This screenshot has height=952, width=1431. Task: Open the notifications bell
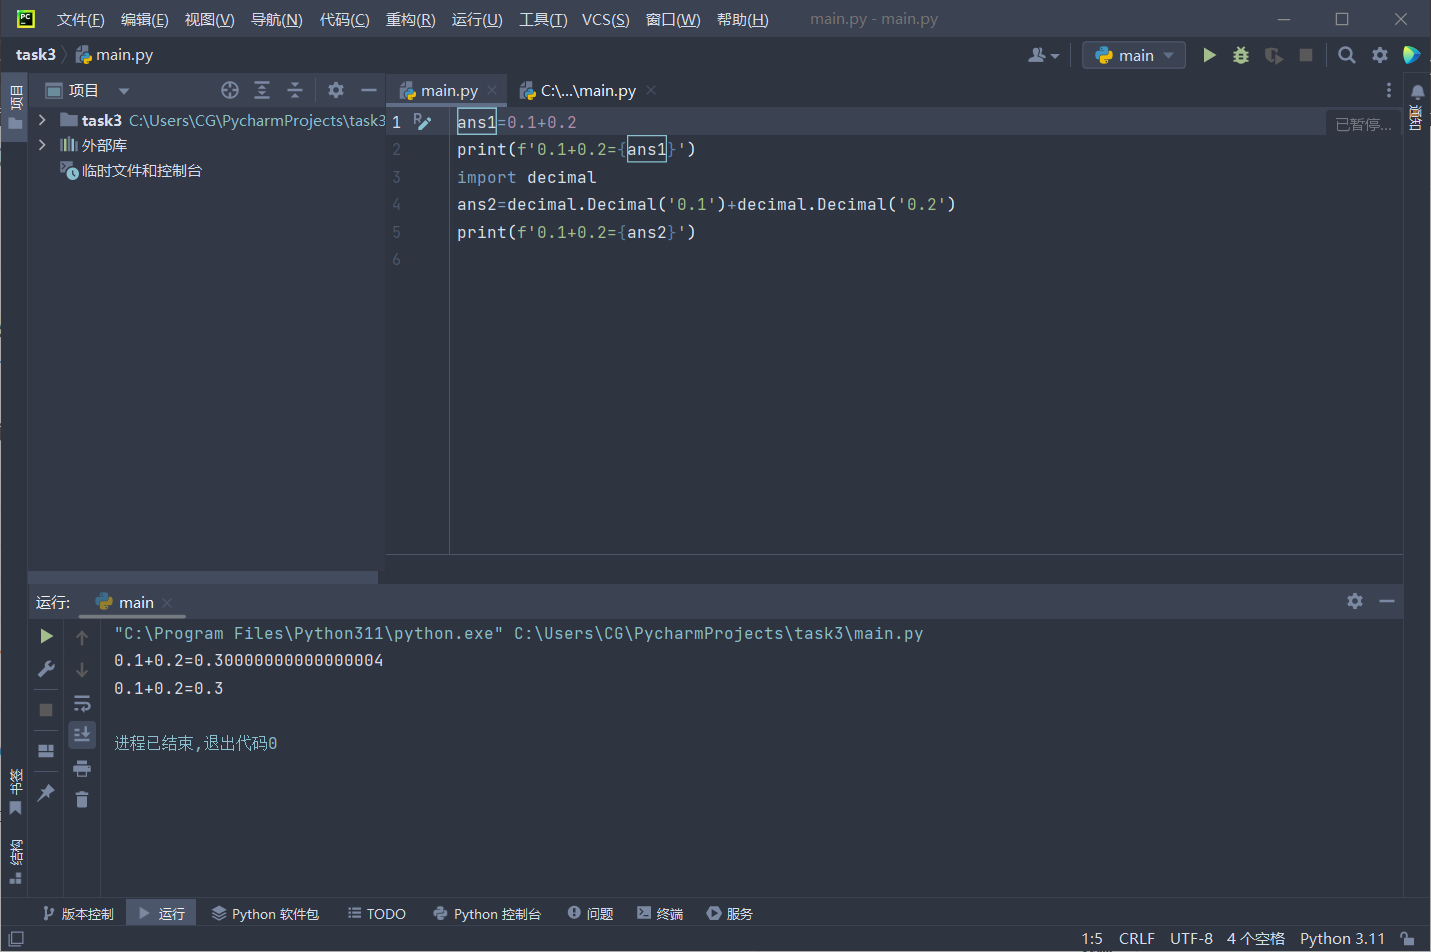tap(1417, 92)
